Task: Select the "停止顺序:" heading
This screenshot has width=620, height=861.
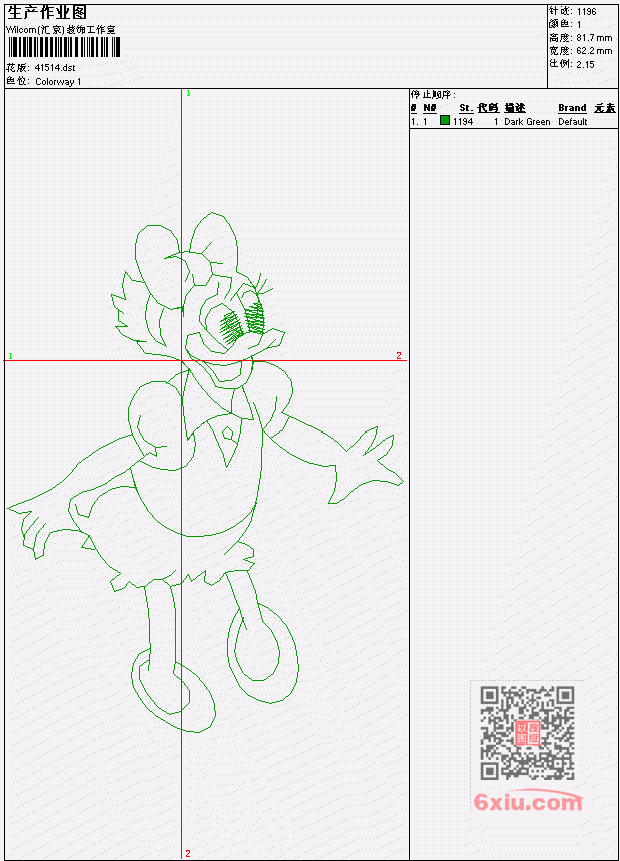Action: pos(433,94)
